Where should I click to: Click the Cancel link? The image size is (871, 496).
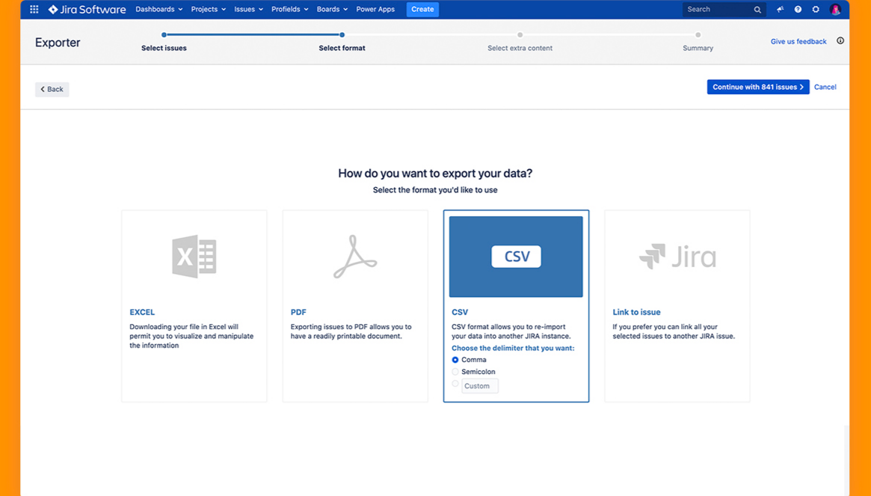coord(825,87)
